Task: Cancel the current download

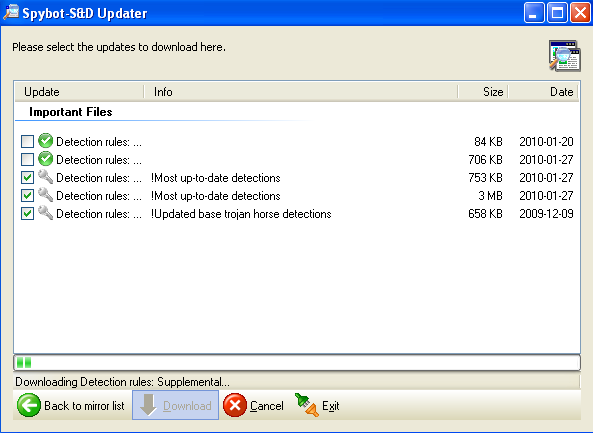Action: [x=254, y=405]
